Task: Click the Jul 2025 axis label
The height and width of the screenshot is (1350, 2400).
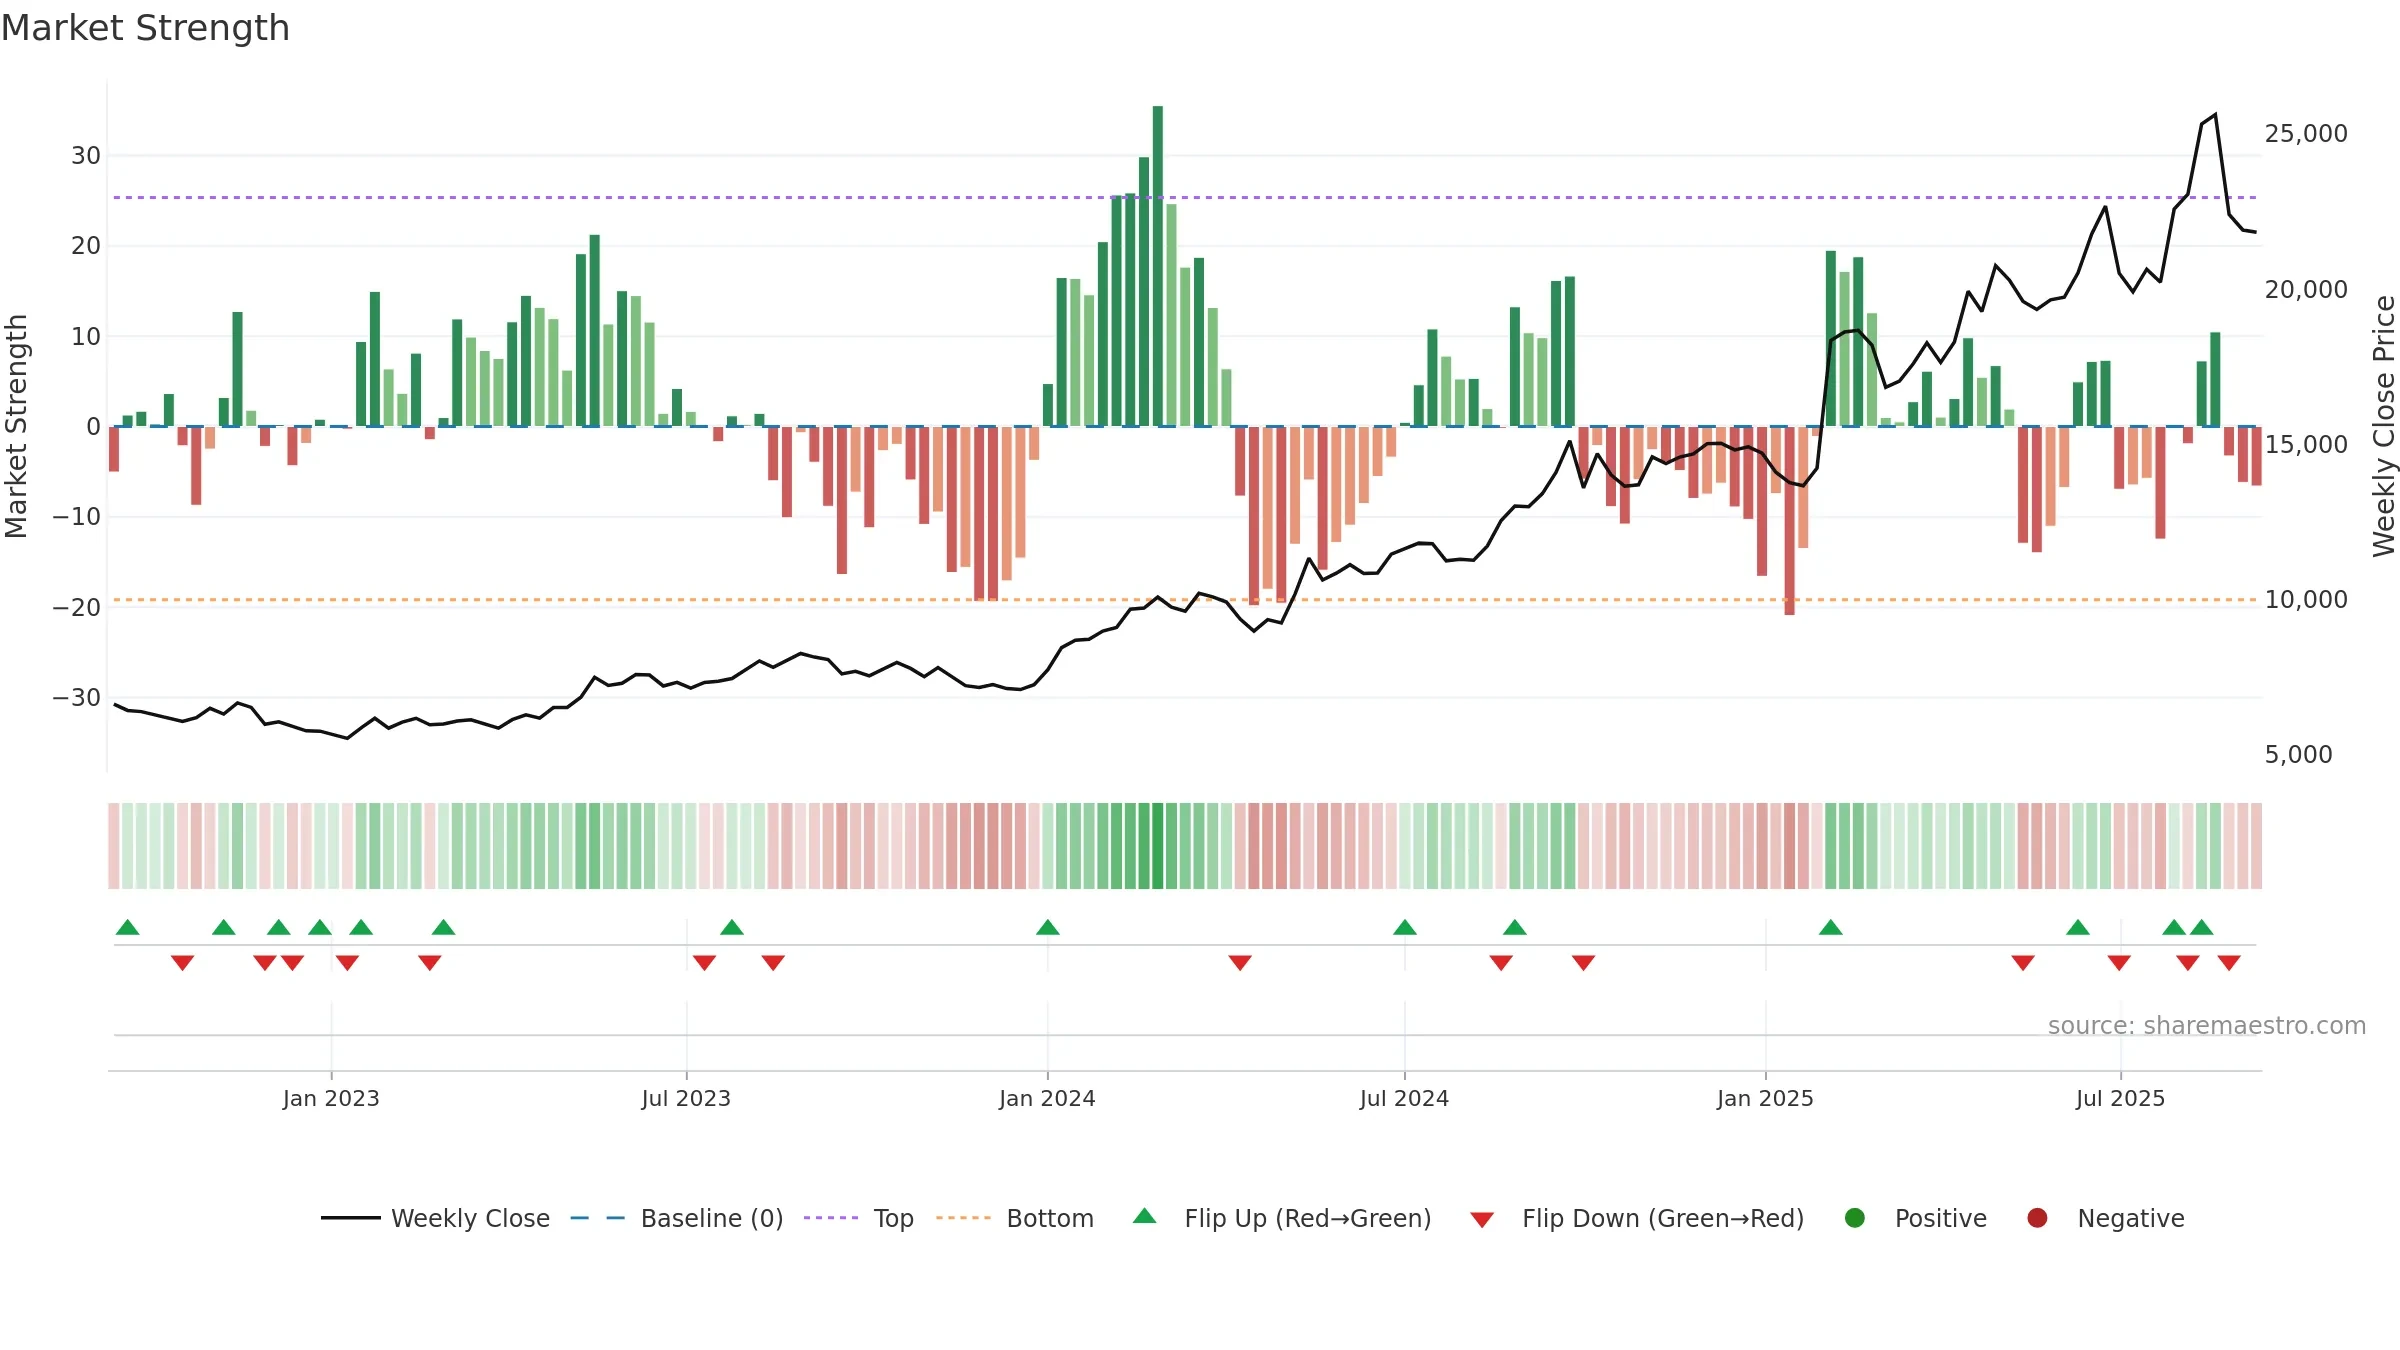Action: [2120, 1098]
